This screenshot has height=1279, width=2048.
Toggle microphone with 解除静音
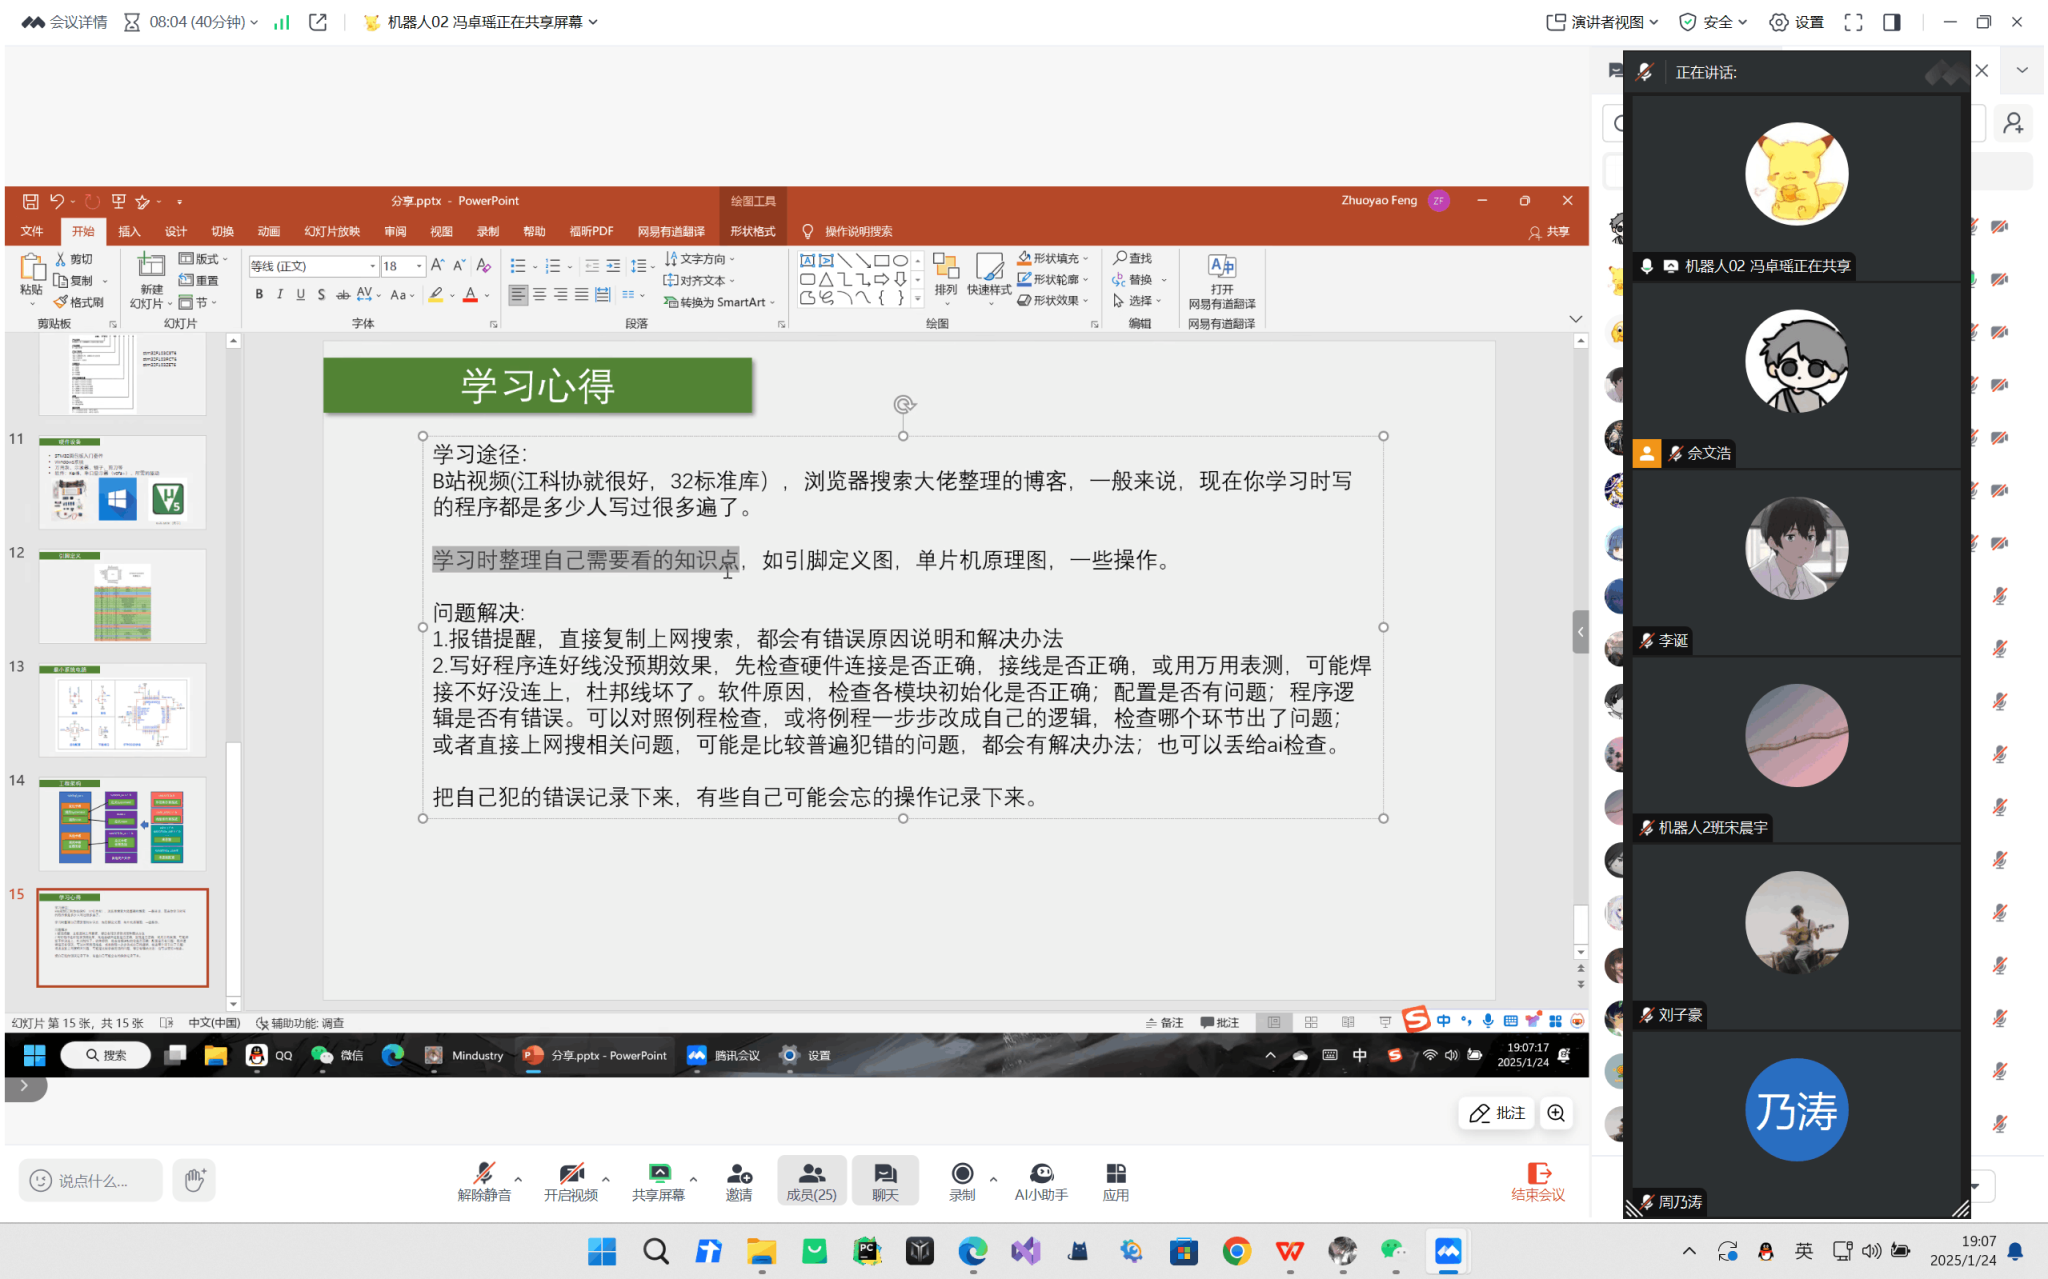[x=484, y=1181]
